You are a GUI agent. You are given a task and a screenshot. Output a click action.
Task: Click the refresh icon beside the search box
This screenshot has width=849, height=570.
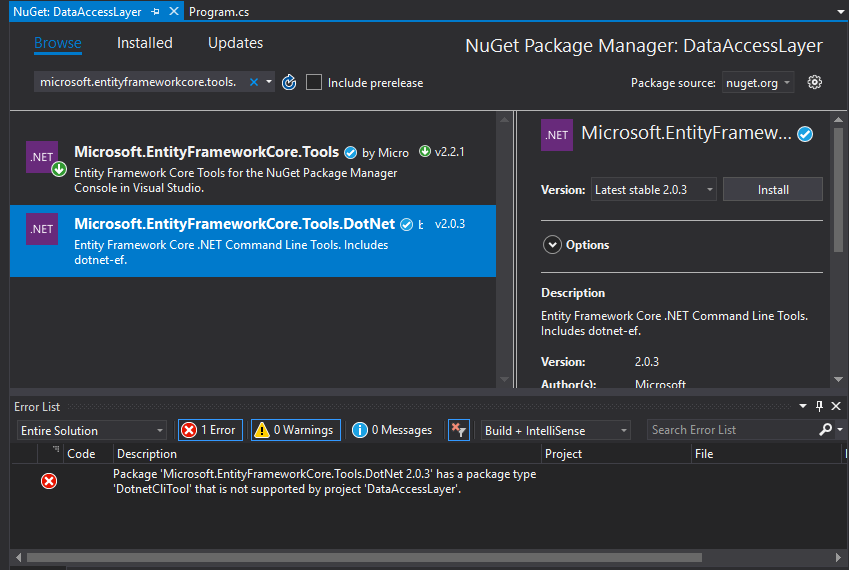(289, 82)
